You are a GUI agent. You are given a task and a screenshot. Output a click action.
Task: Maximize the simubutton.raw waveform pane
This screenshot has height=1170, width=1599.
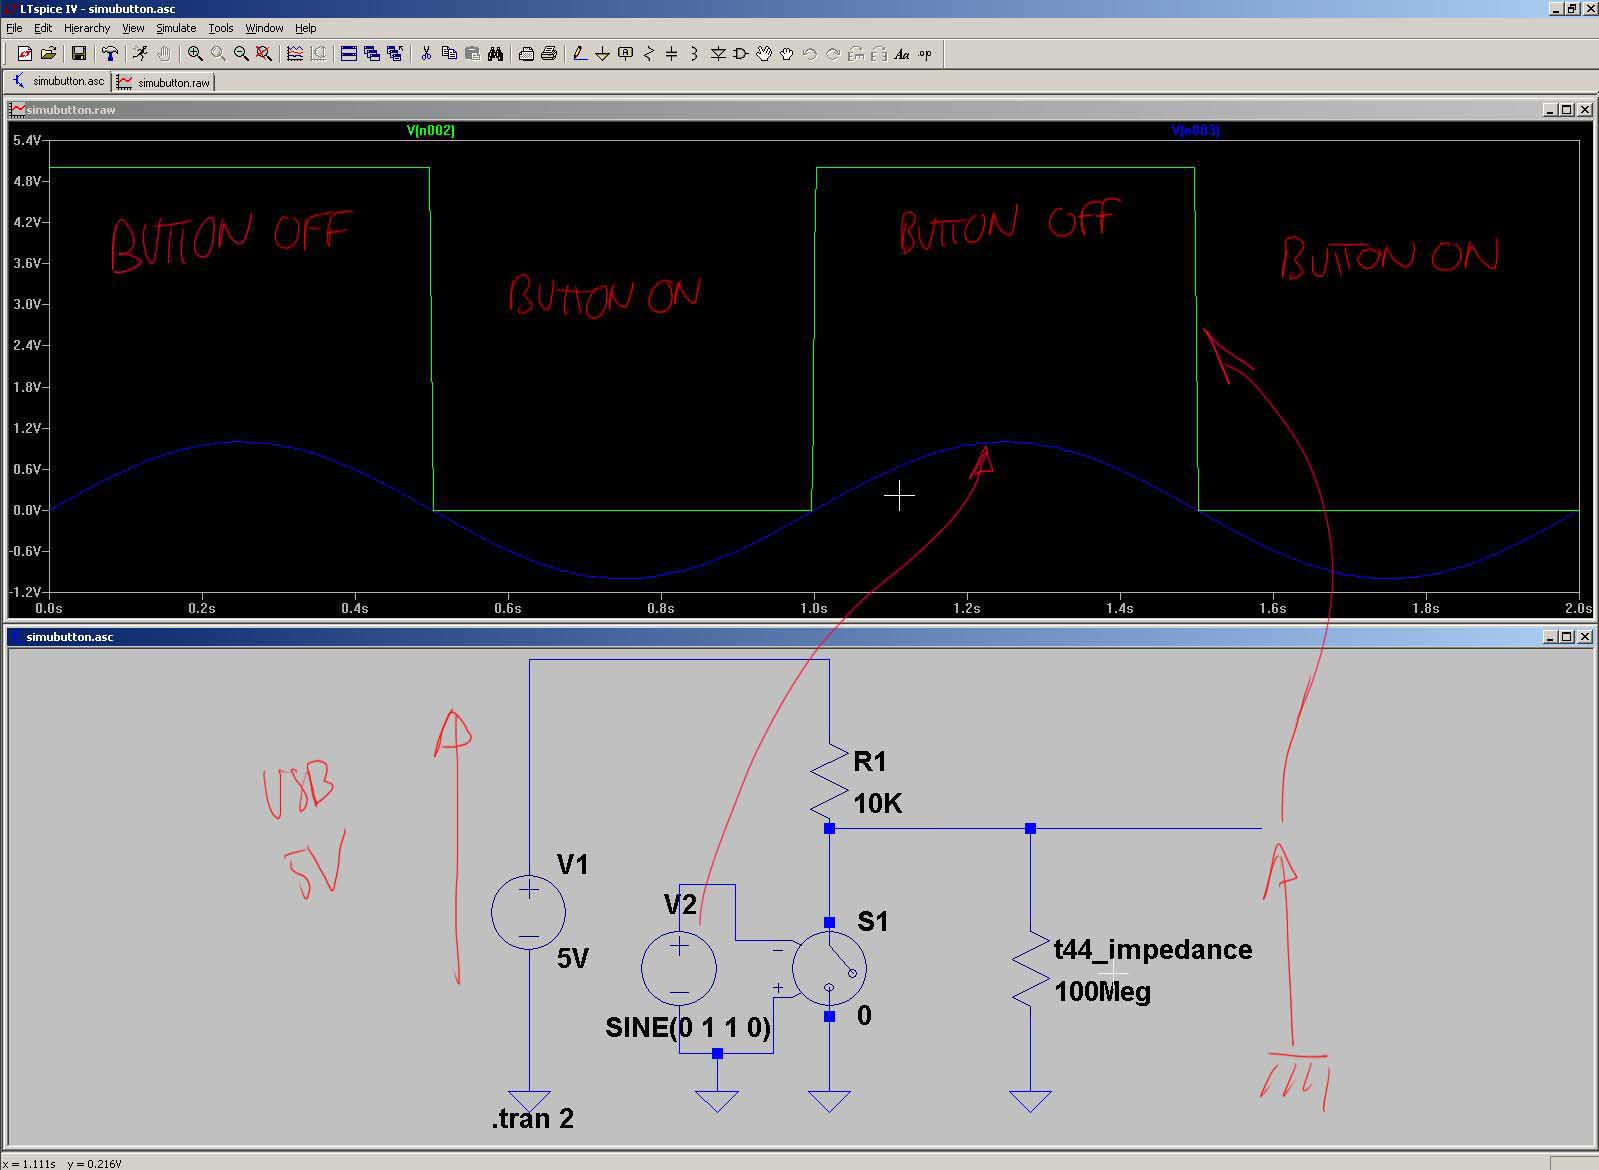pos(1567,109)
